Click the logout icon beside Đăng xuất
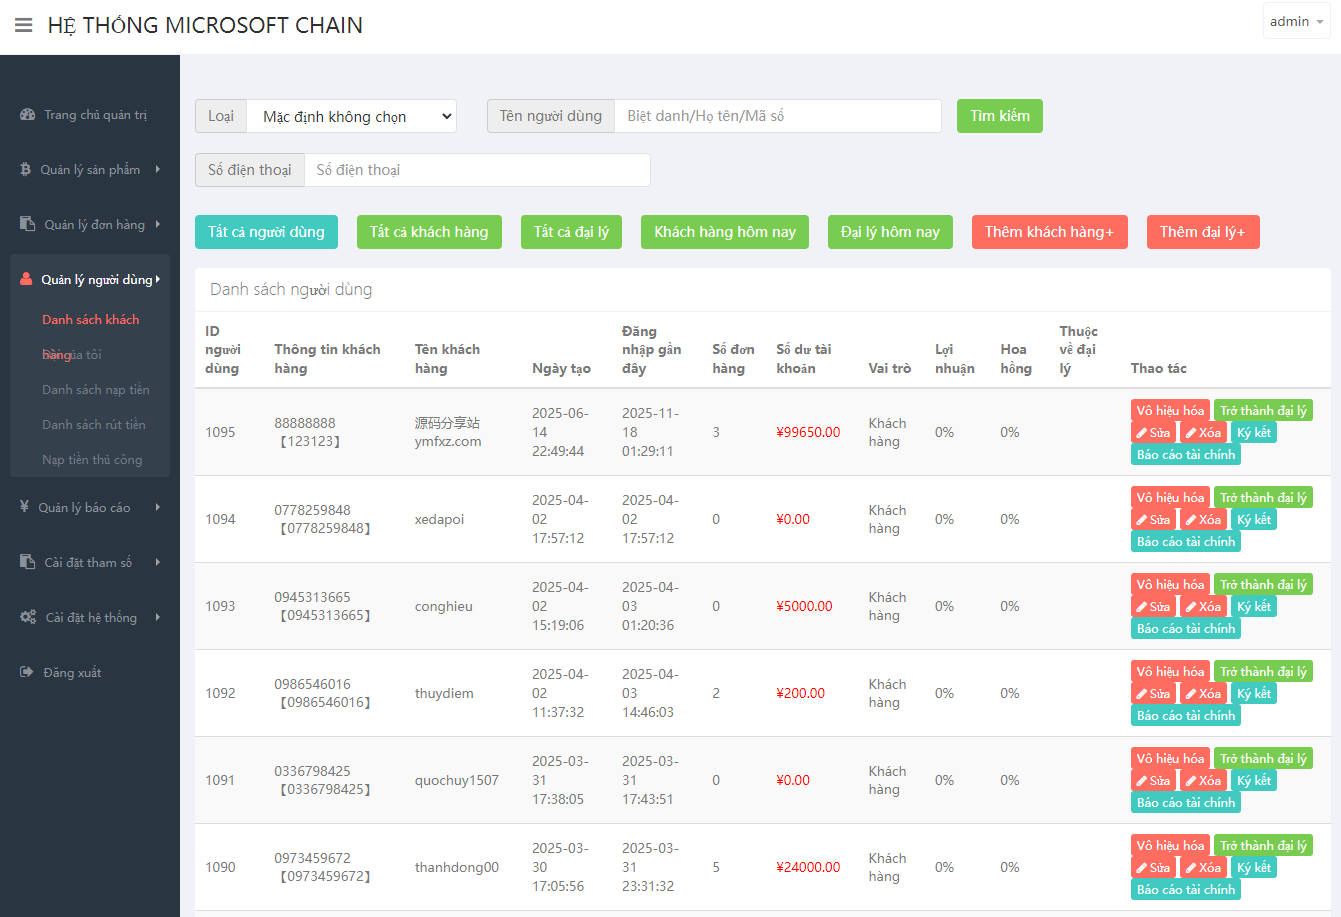 click(x=27, y=672)
